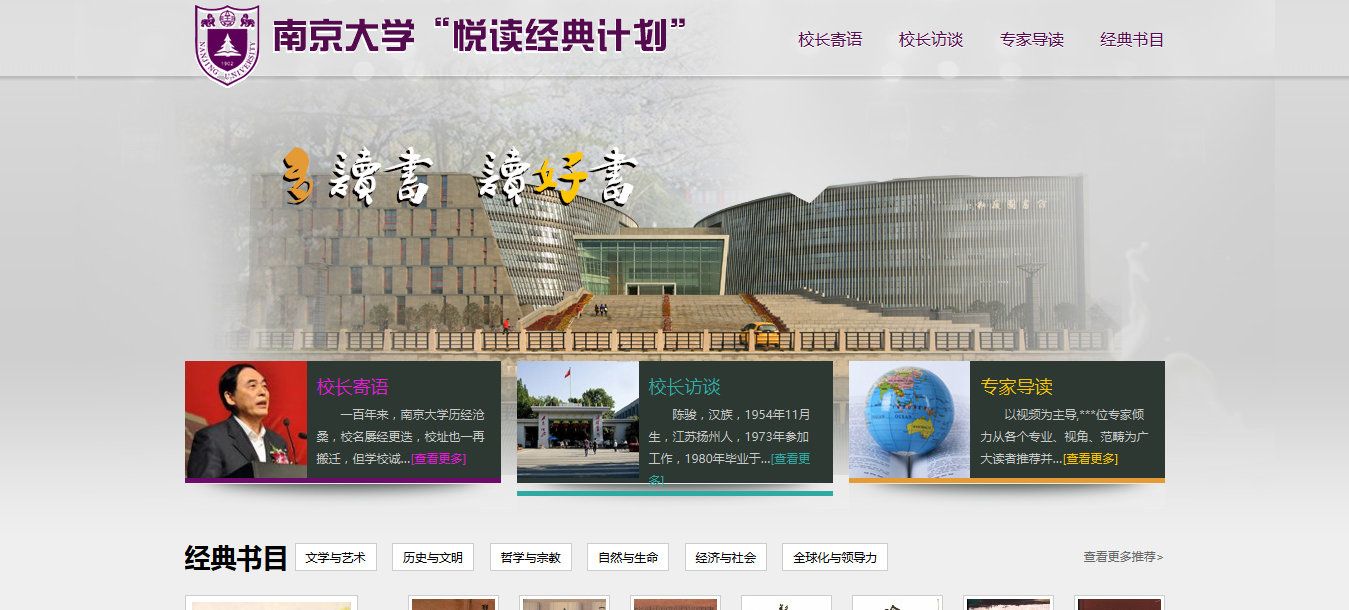Open 校长寄语 in top navigation
1349x610 pixels.
click(x=829, y=40)
